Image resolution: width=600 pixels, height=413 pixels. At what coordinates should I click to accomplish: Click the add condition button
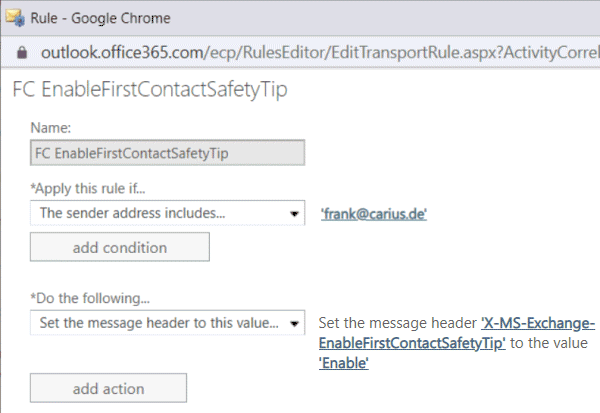(120, 247)
